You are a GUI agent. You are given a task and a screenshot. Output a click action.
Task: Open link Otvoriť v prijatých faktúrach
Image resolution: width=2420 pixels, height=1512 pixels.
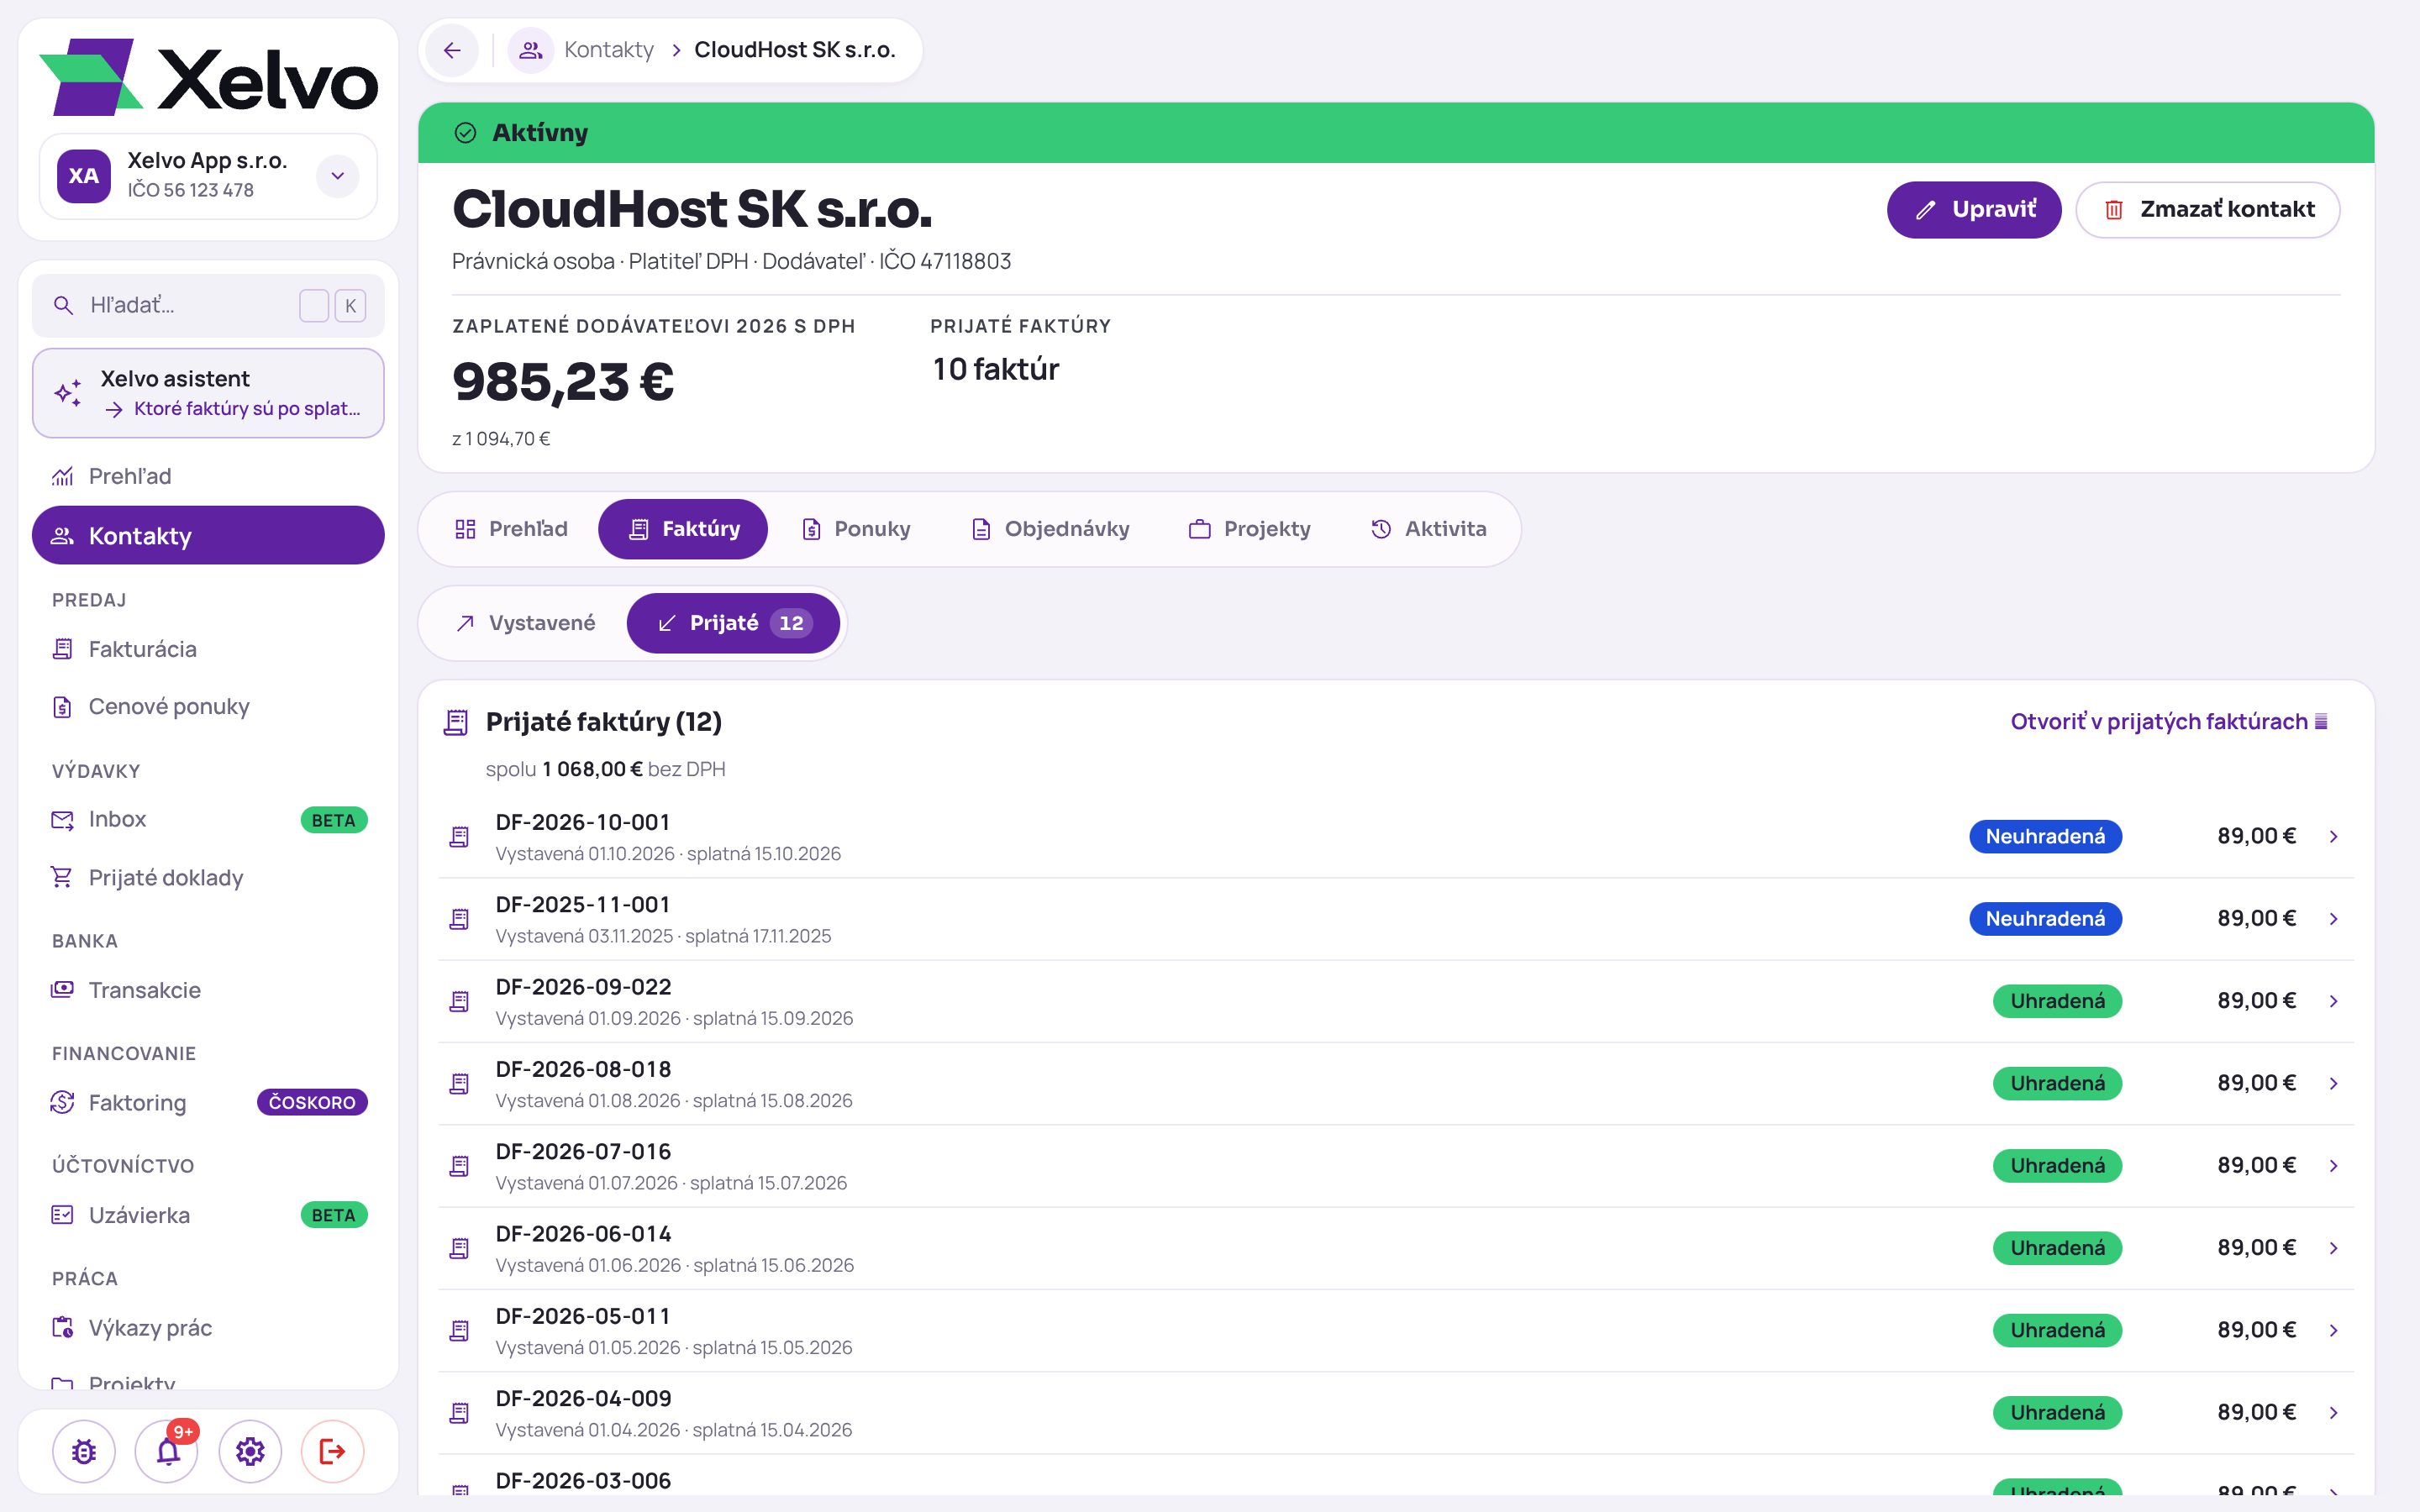point(2169,722)
